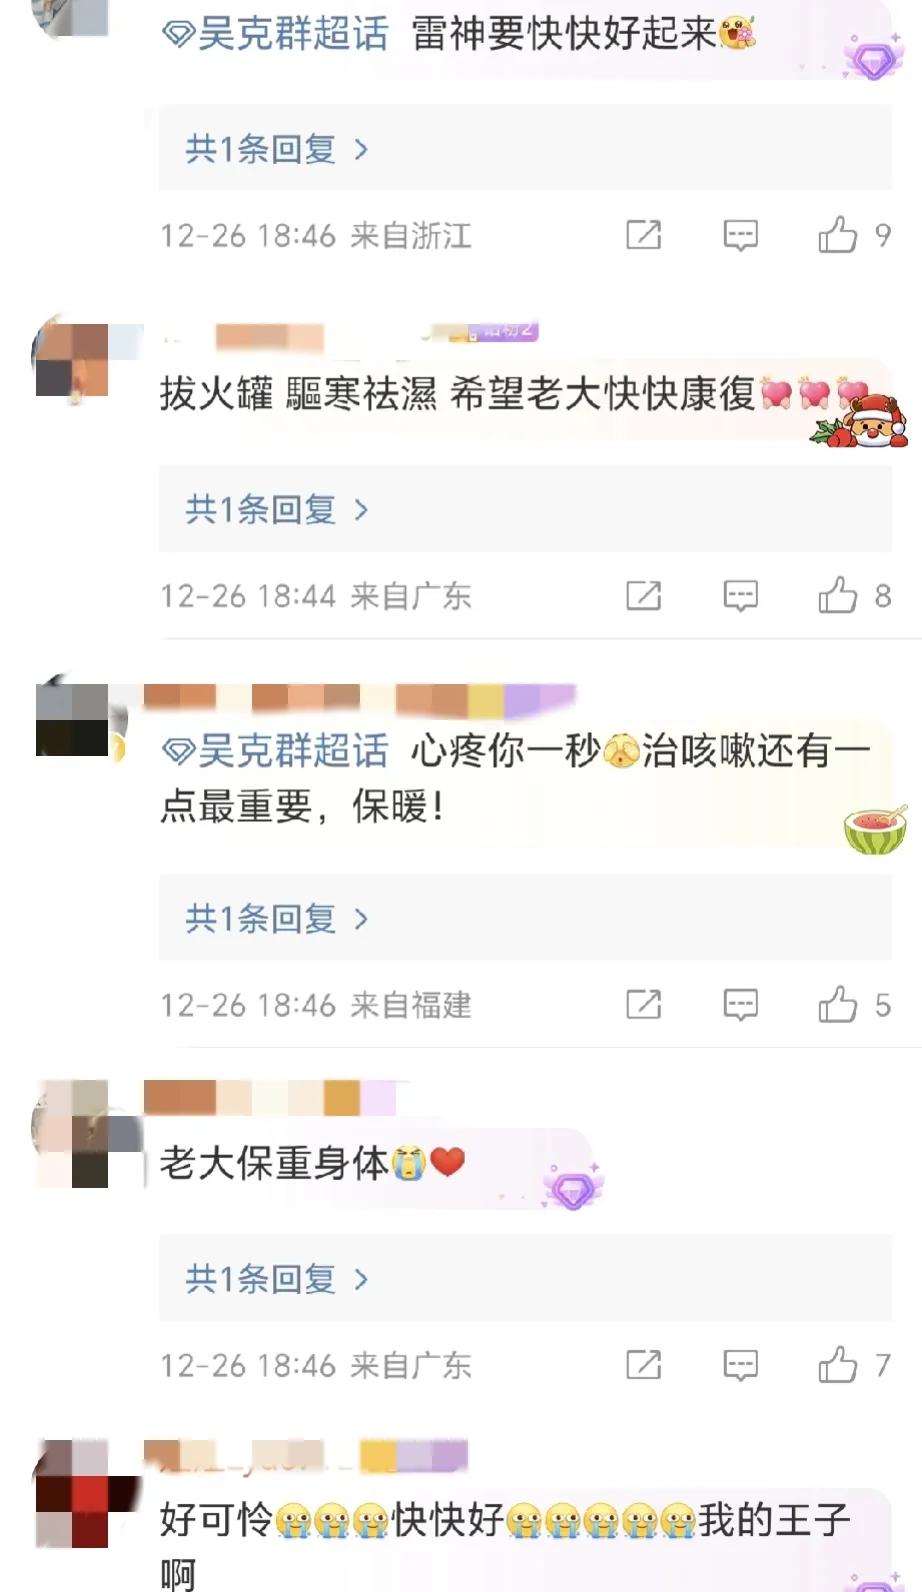Image resolution: width=922 pixels, height=1592 pixels.
Task: Open the avatar of the 拔火罐 commenter
Action: tap(72, 360)
